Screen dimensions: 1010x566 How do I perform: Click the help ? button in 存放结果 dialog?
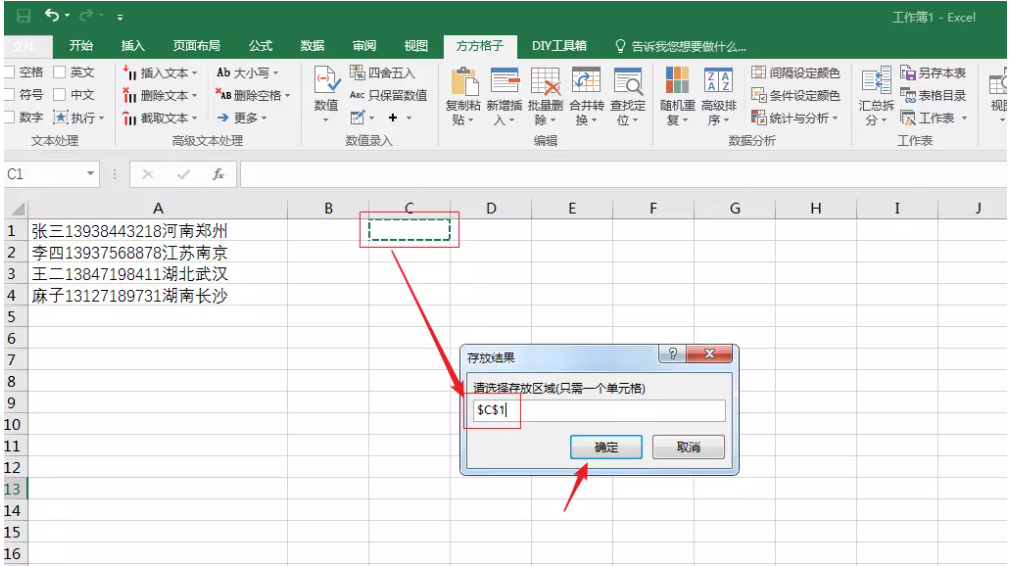[672, 354]
